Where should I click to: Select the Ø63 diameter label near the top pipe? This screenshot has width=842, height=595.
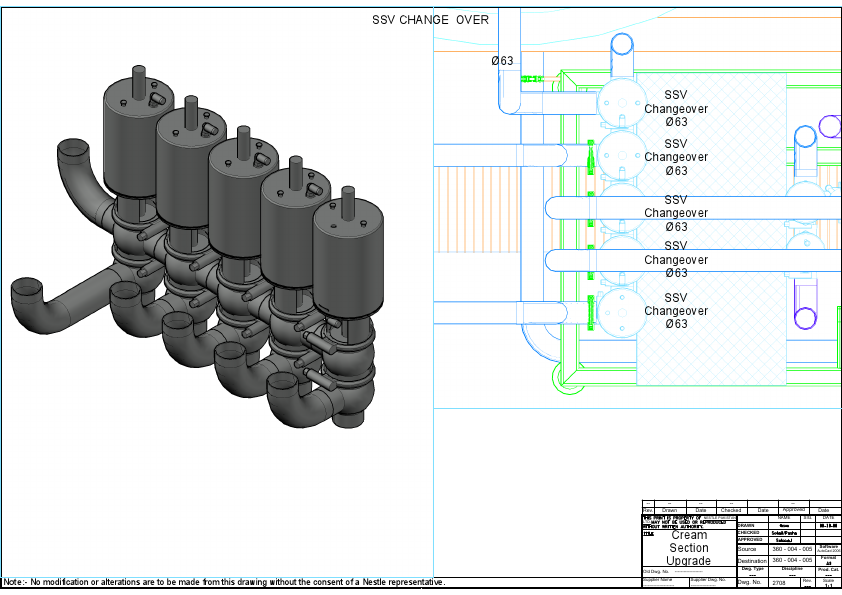500,61
